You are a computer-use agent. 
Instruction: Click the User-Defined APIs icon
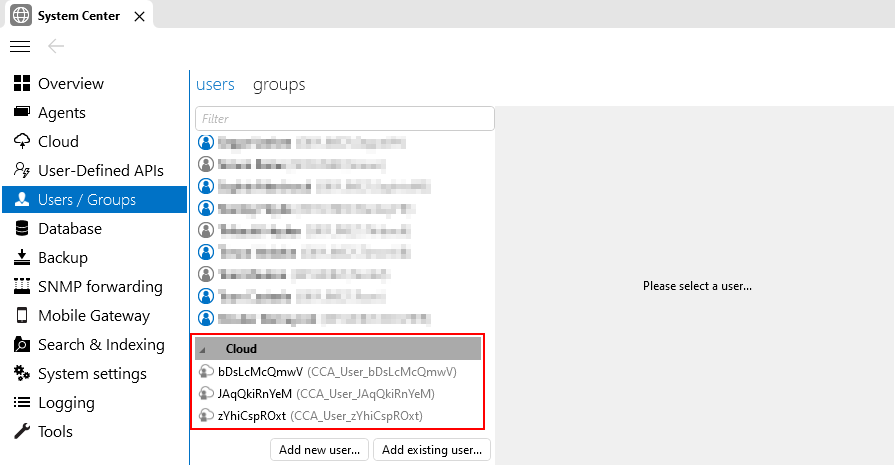[22, 170]
